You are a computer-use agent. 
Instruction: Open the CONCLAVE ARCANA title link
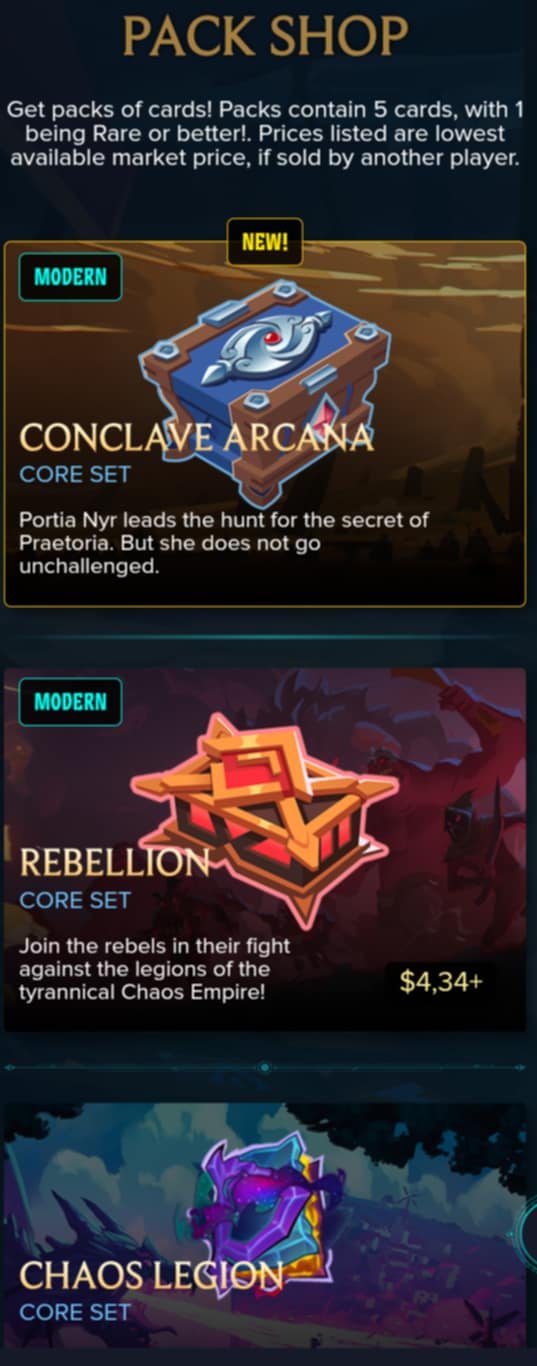tap(197, 438)
